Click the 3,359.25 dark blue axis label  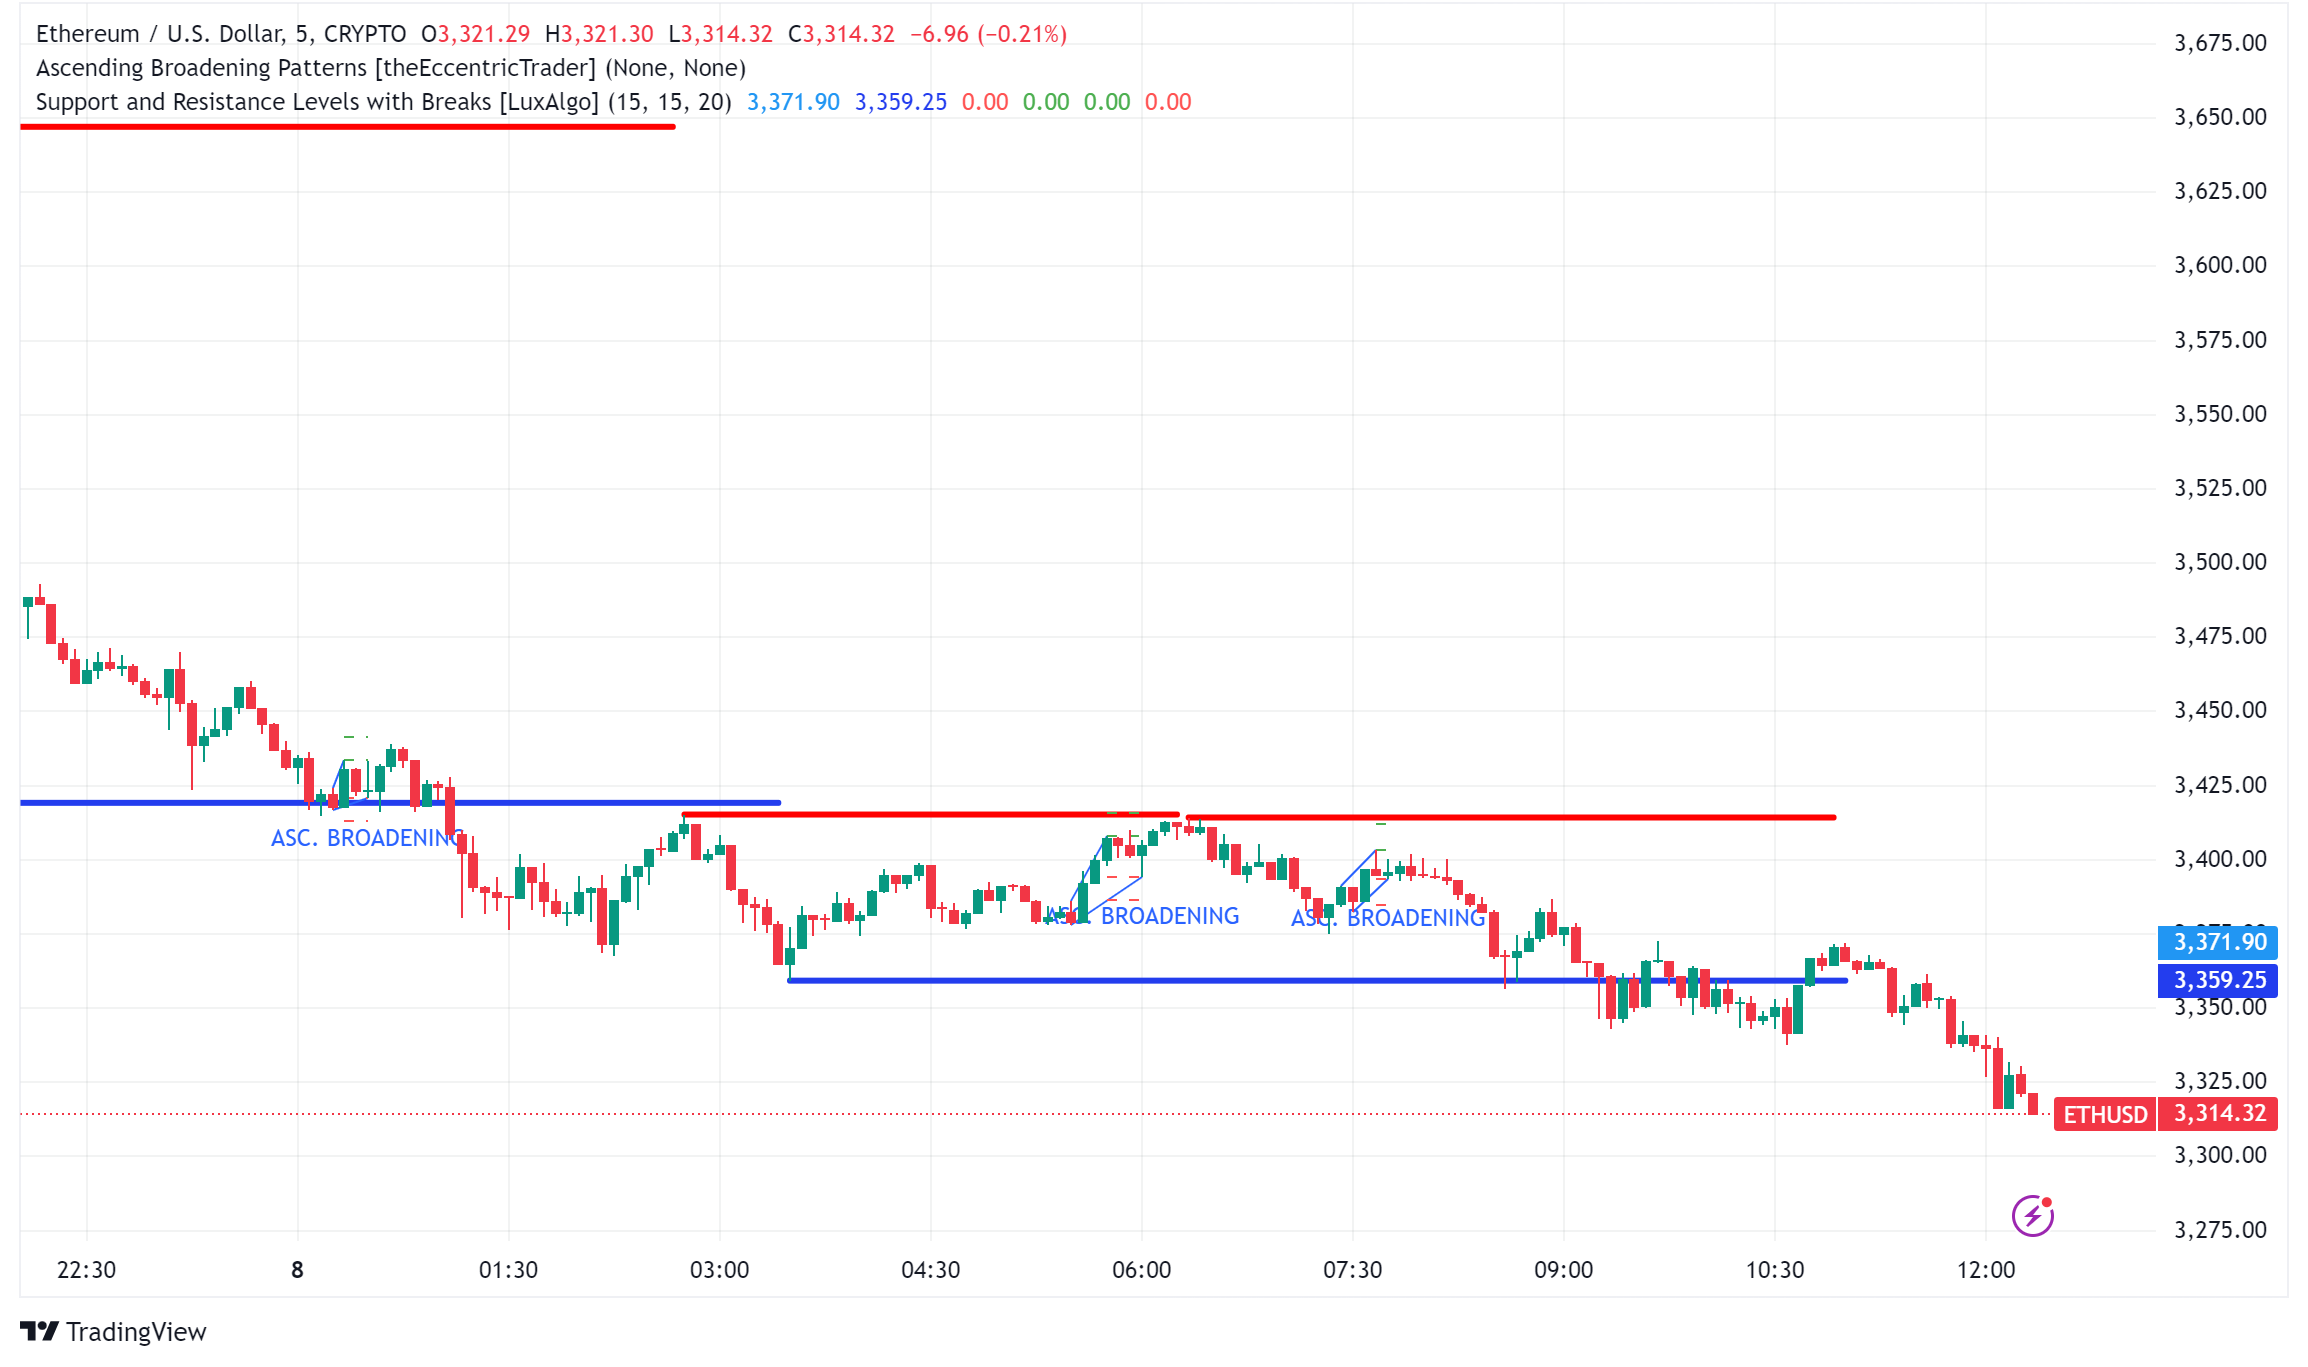[2218, 980]
